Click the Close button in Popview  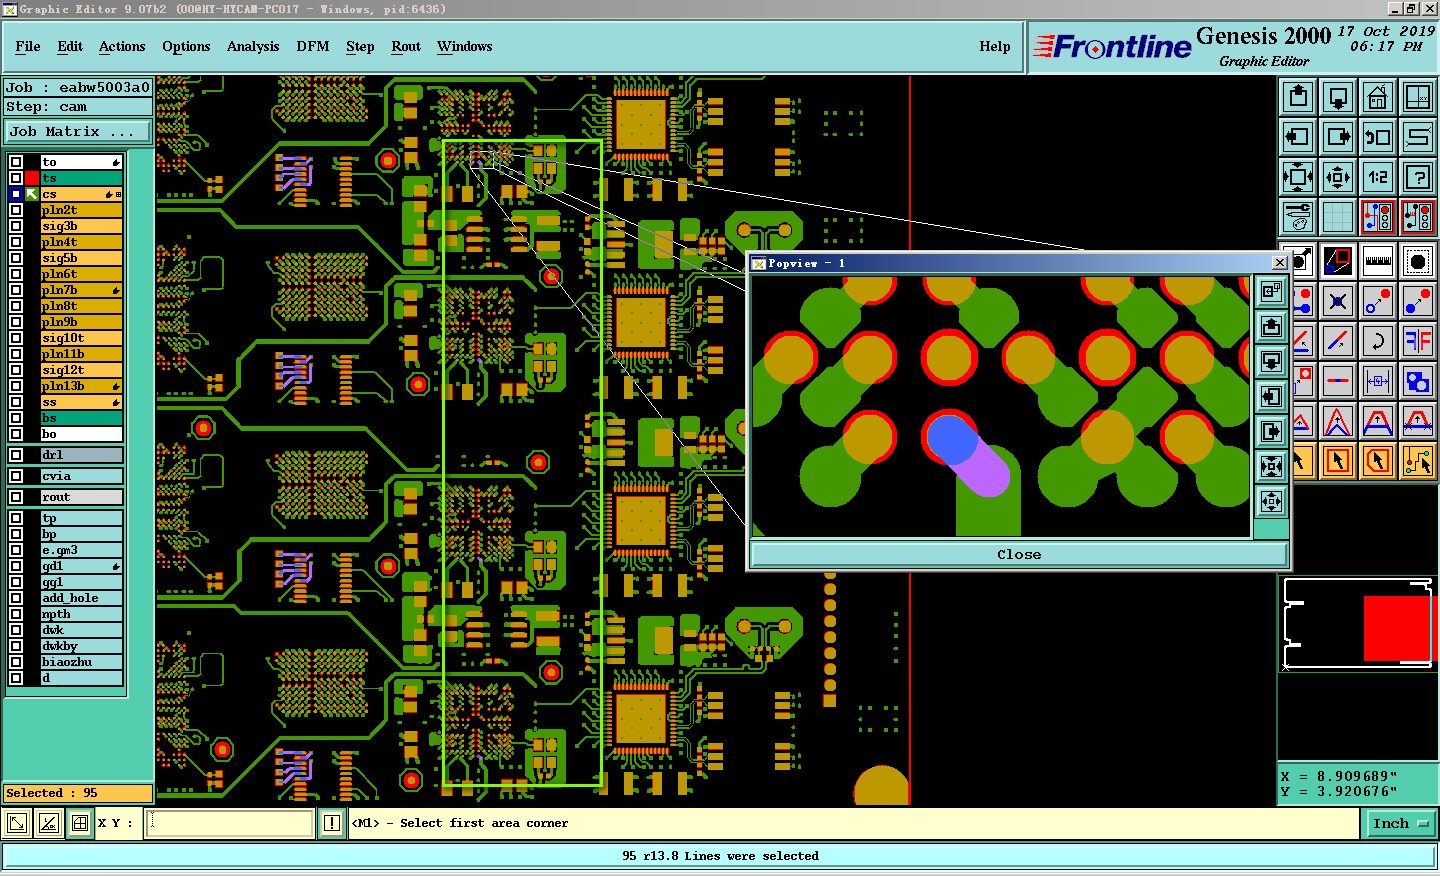click(1019, 555)
